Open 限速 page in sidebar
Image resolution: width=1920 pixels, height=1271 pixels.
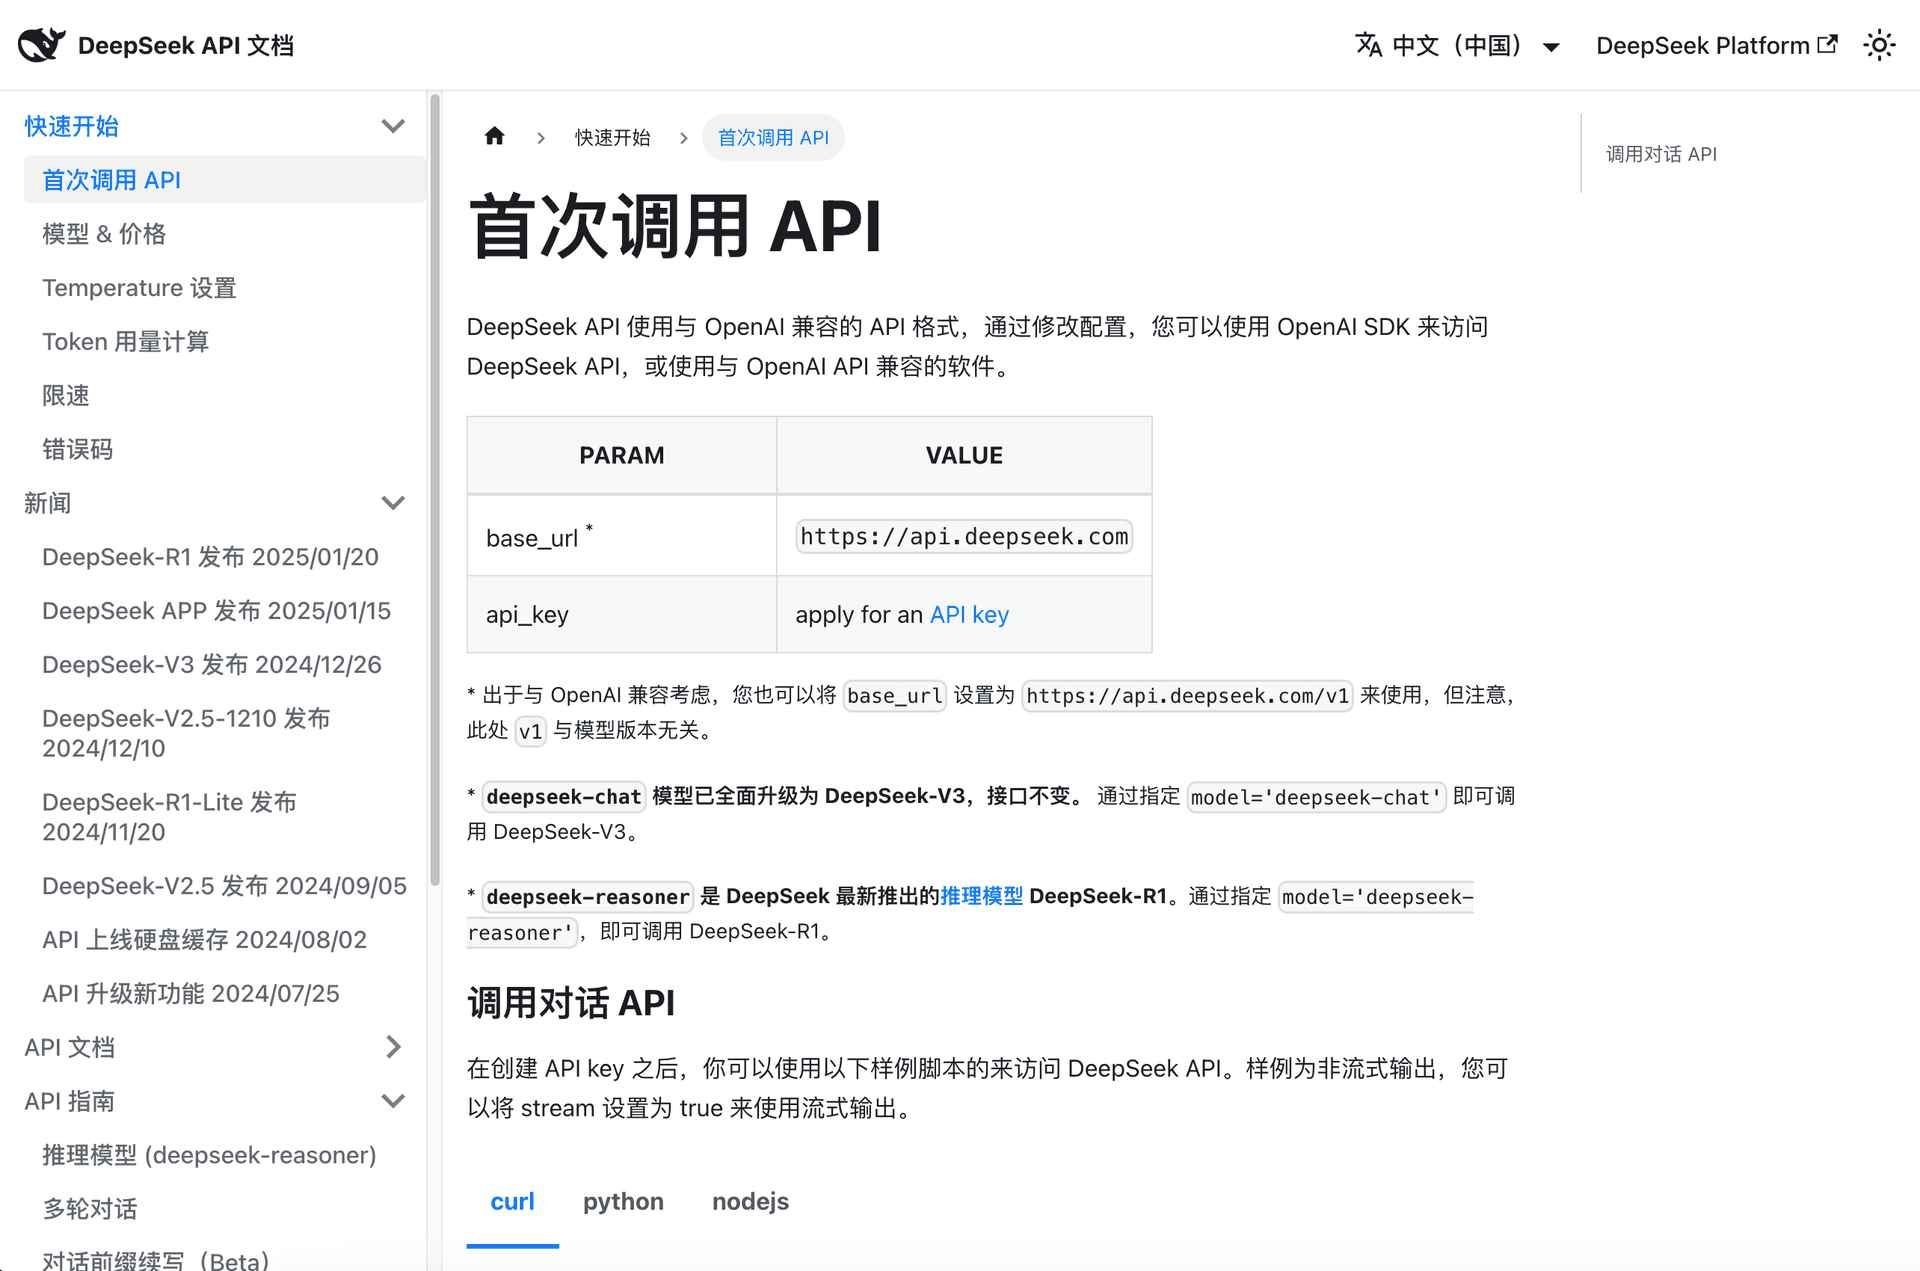[66, 396]
